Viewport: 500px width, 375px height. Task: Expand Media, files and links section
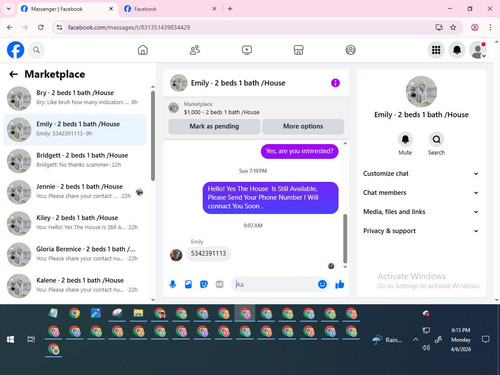click(x=421, y=212)
